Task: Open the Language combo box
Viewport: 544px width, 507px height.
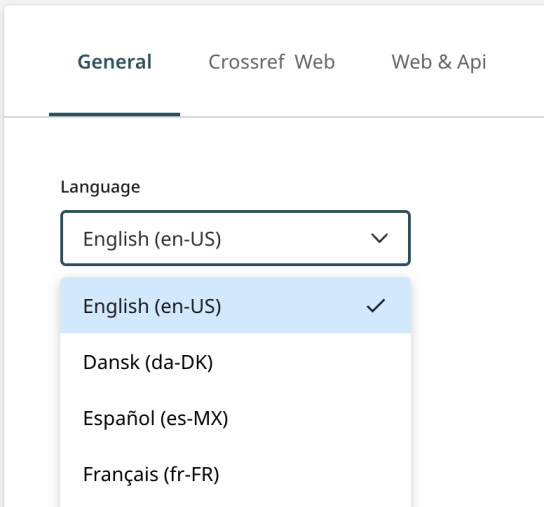Action: pos(236,238)
